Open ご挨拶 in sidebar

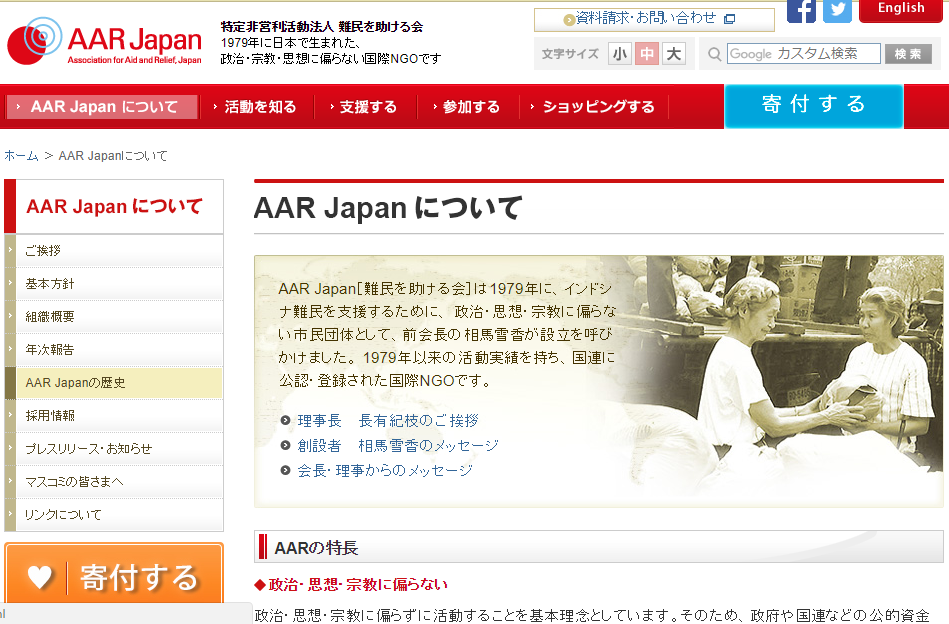click(114, 251)
